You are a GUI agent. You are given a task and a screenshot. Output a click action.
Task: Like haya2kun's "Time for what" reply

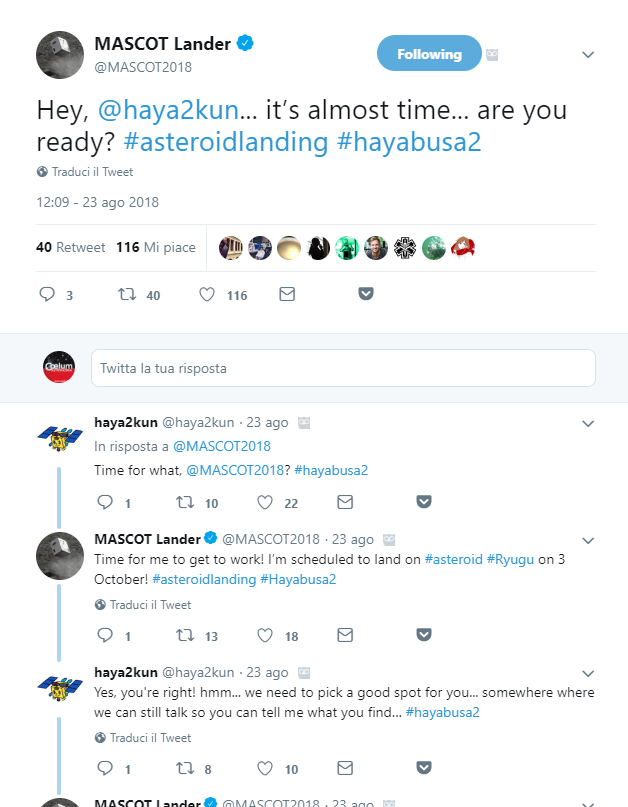pos(265,502)
